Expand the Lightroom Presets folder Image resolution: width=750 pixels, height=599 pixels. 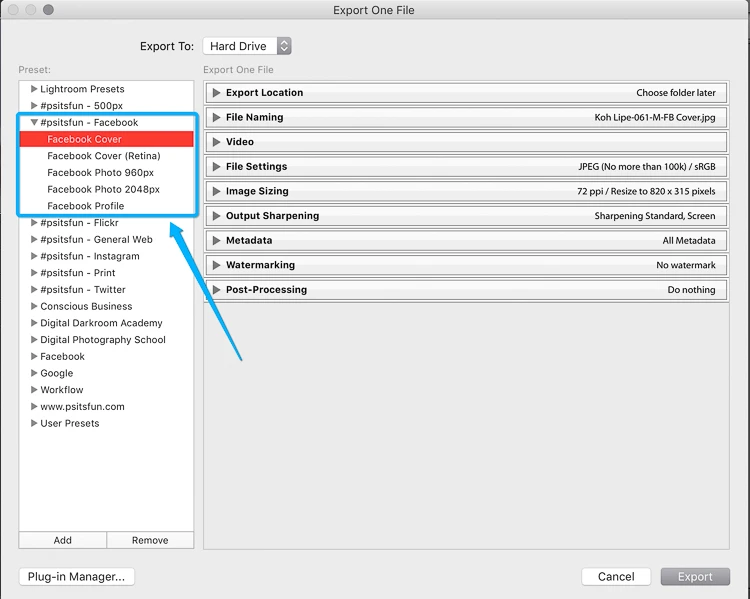click(33, 89)
